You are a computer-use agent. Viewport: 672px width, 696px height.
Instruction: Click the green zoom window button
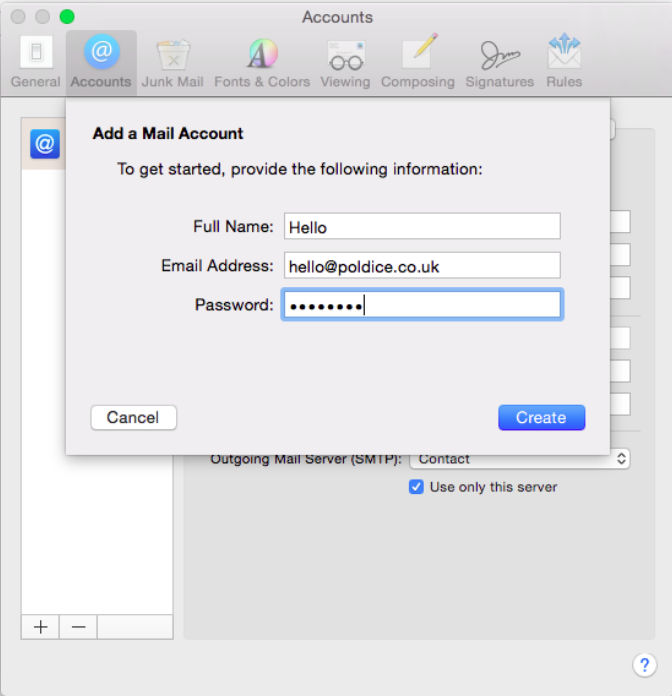click(67, 17)
